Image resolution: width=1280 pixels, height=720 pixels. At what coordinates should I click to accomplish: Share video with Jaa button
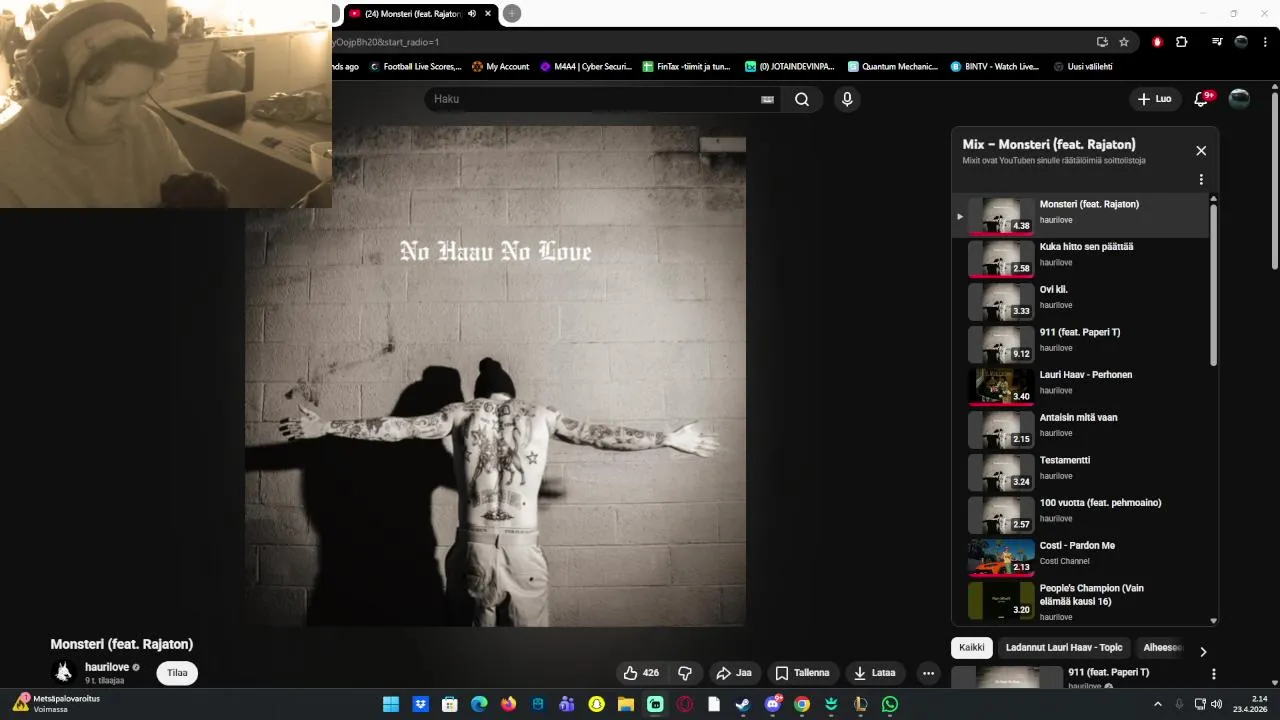click(x=733, y=673)
